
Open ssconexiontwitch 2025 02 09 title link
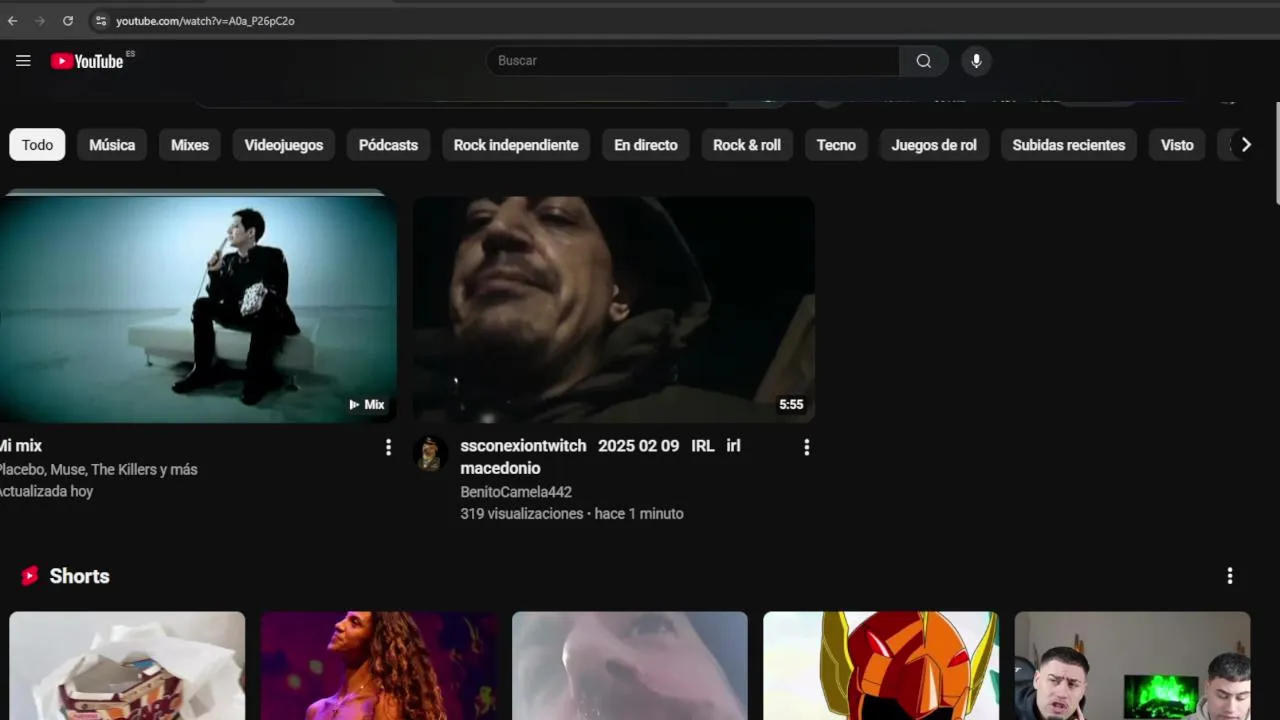click(600, 457)
